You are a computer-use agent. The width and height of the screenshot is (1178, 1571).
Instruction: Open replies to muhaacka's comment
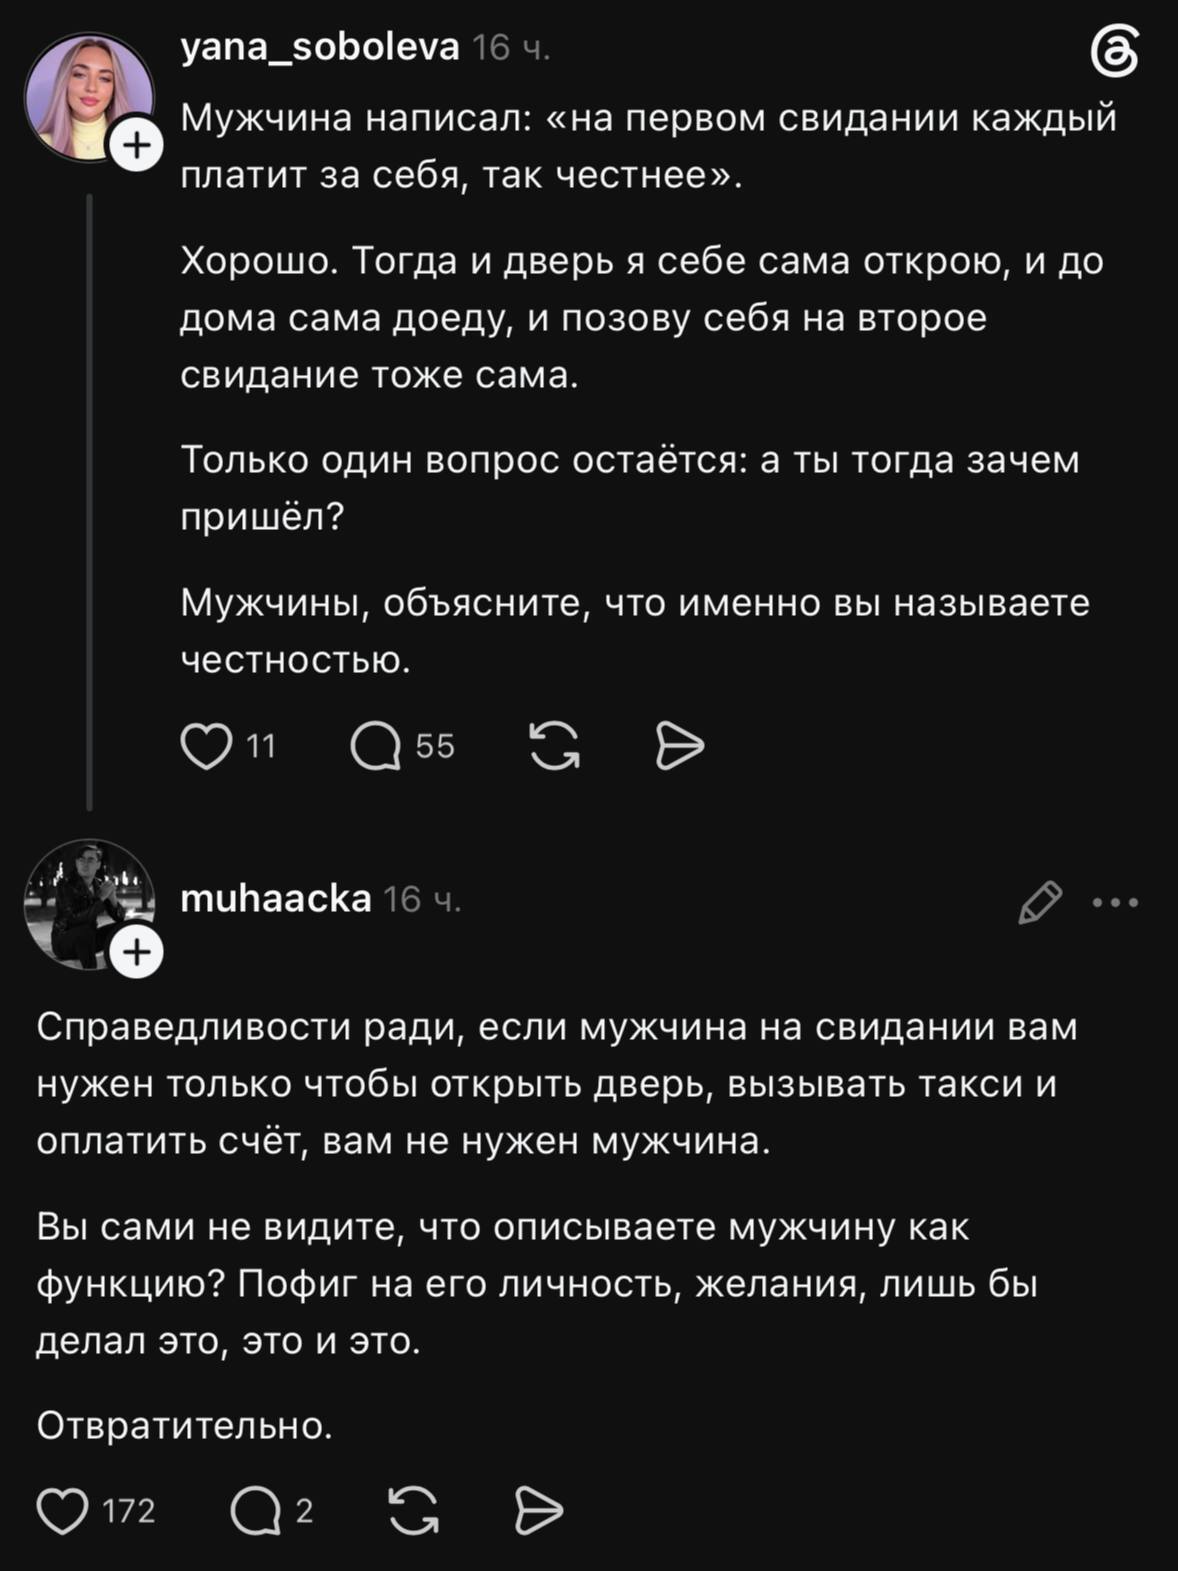[255, 1510]
